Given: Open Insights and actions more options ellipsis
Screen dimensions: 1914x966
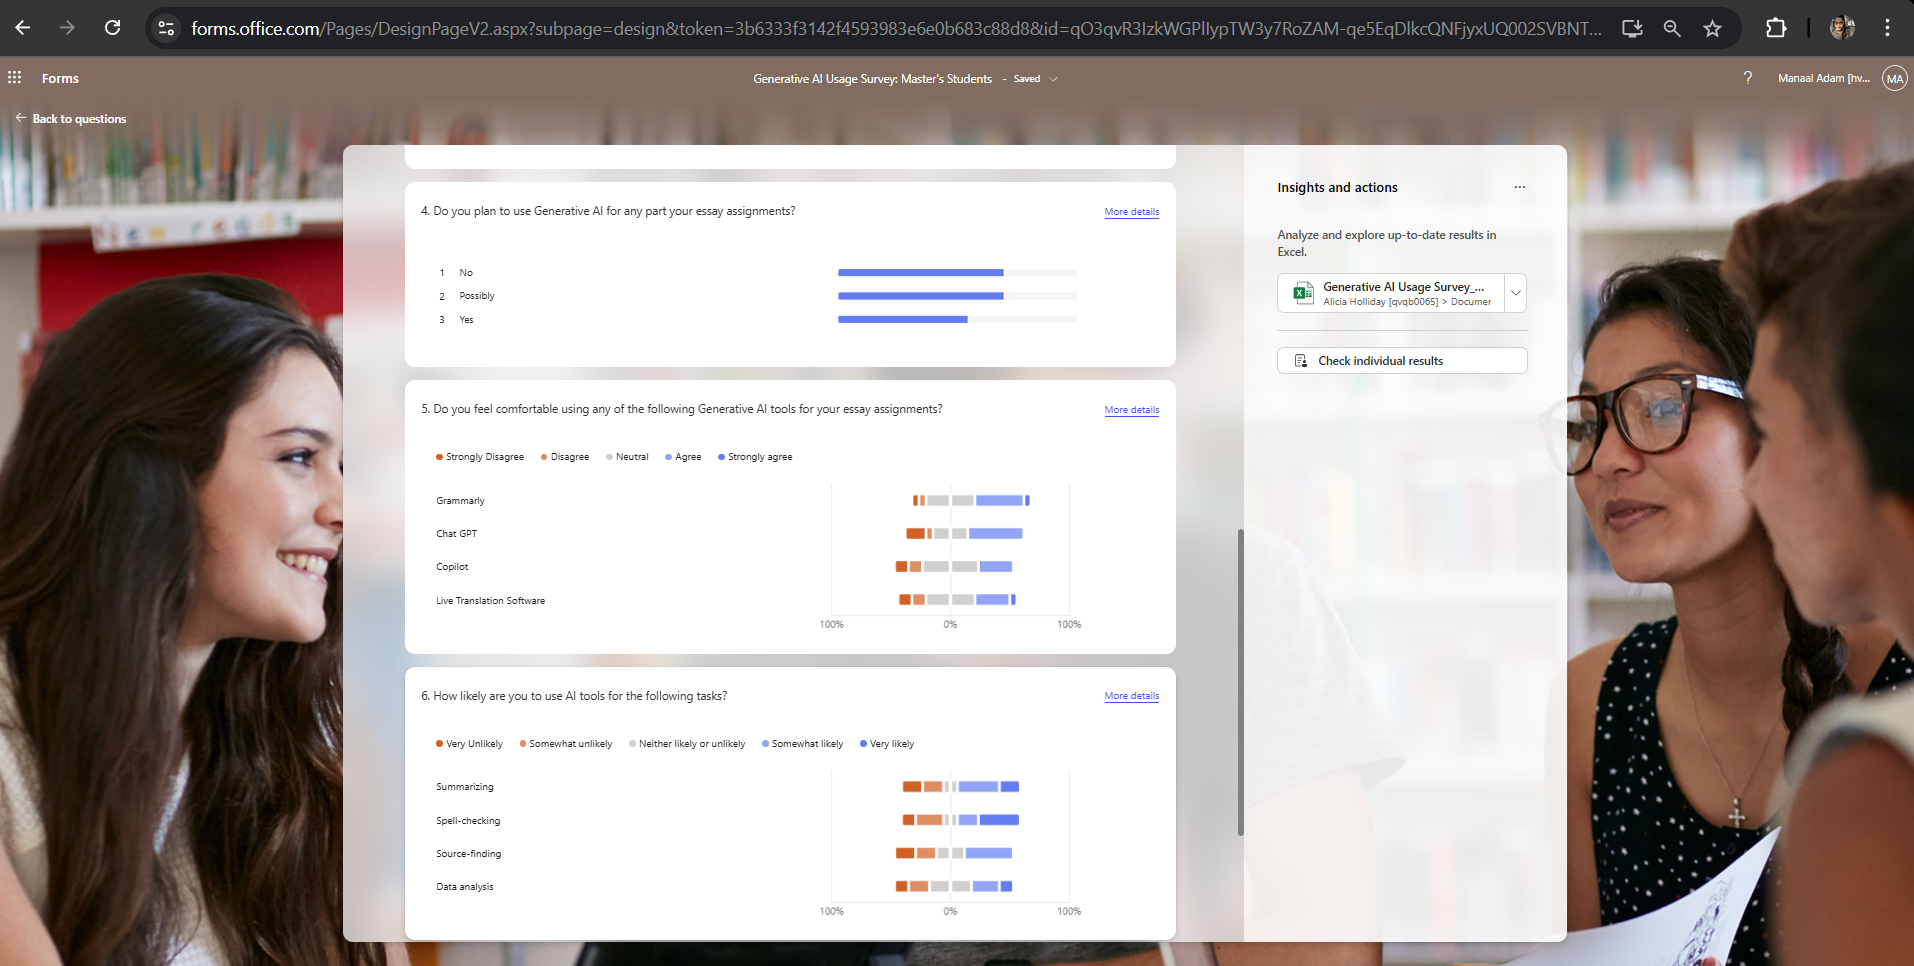Looking at the screenshot, I should click(1519, 187).
